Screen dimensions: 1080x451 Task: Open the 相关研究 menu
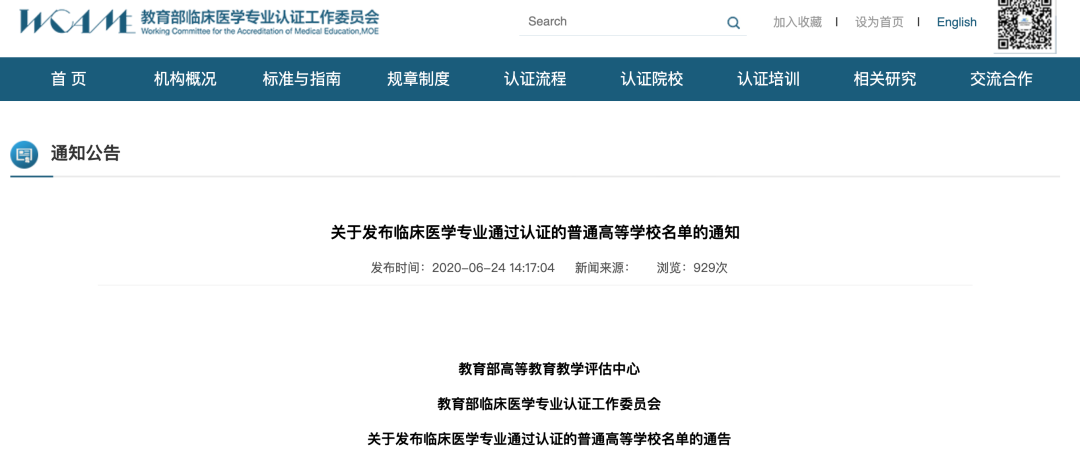(x=885, y=79)
